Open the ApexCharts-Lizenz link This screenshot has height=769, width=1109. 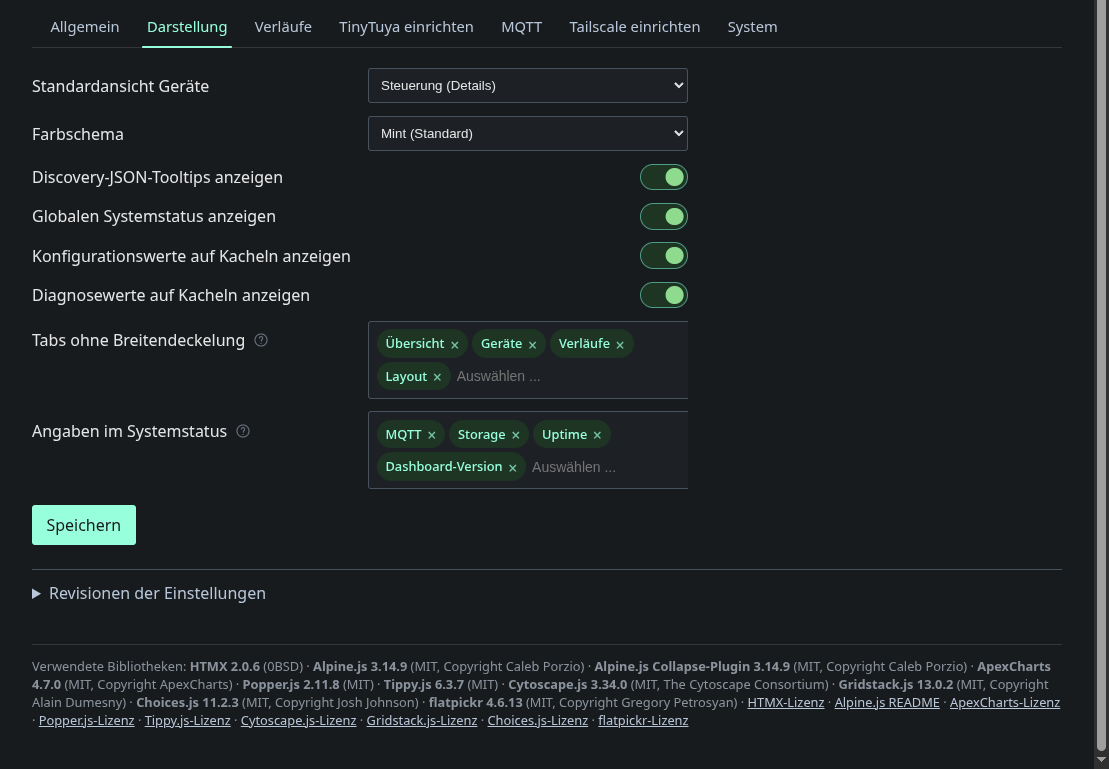[1004, 702]
